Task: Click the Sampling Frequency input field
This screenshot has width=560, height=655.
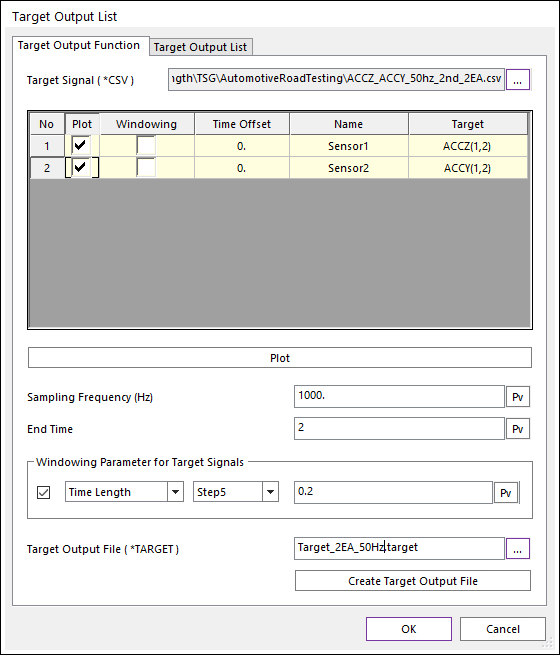Action: pos(399,396)
